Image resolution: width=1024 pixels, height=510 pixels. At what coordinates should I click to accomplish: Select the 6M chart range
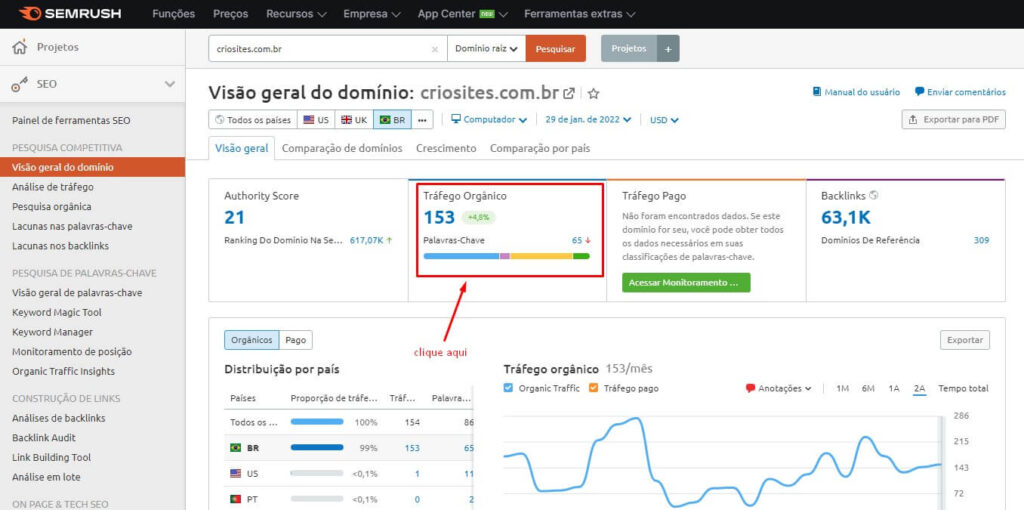868,388
